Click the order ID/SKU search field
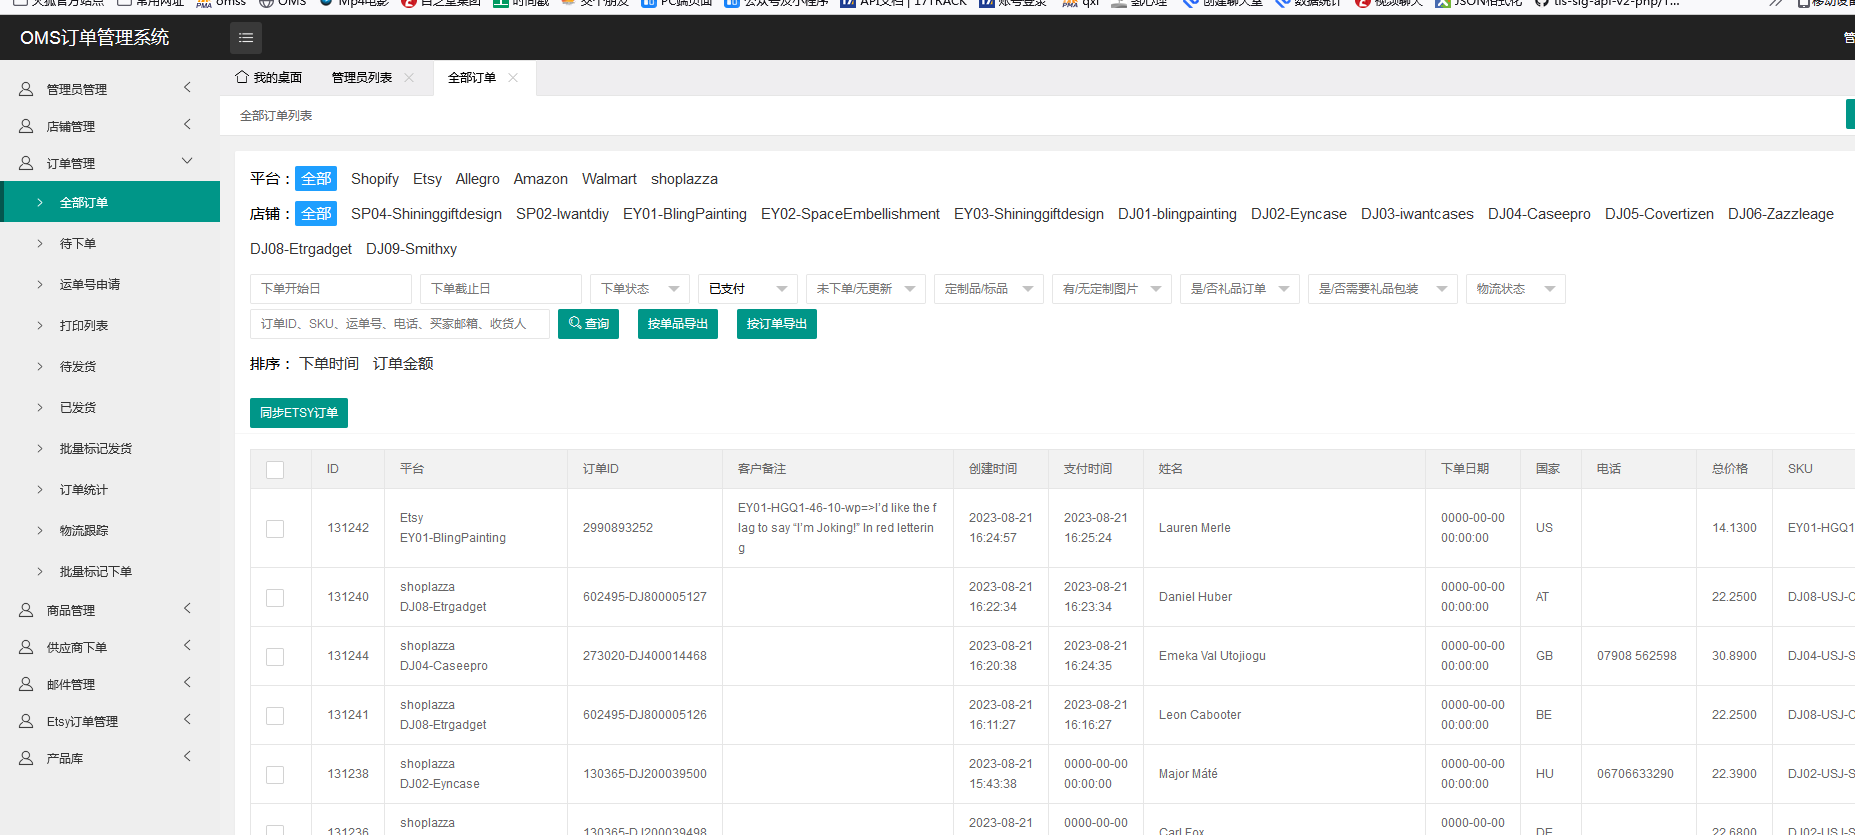The width and height of the screenshot is (1855, 835). pos(400,324)
